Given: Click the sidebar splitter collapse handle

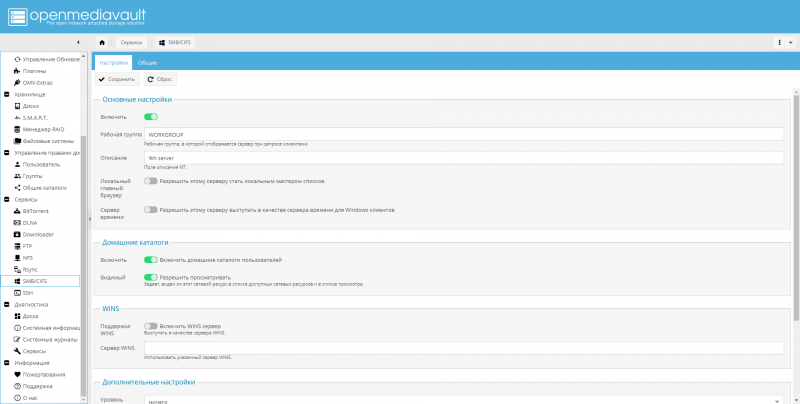Looking at the screenshot, I should tap(90, 219).
